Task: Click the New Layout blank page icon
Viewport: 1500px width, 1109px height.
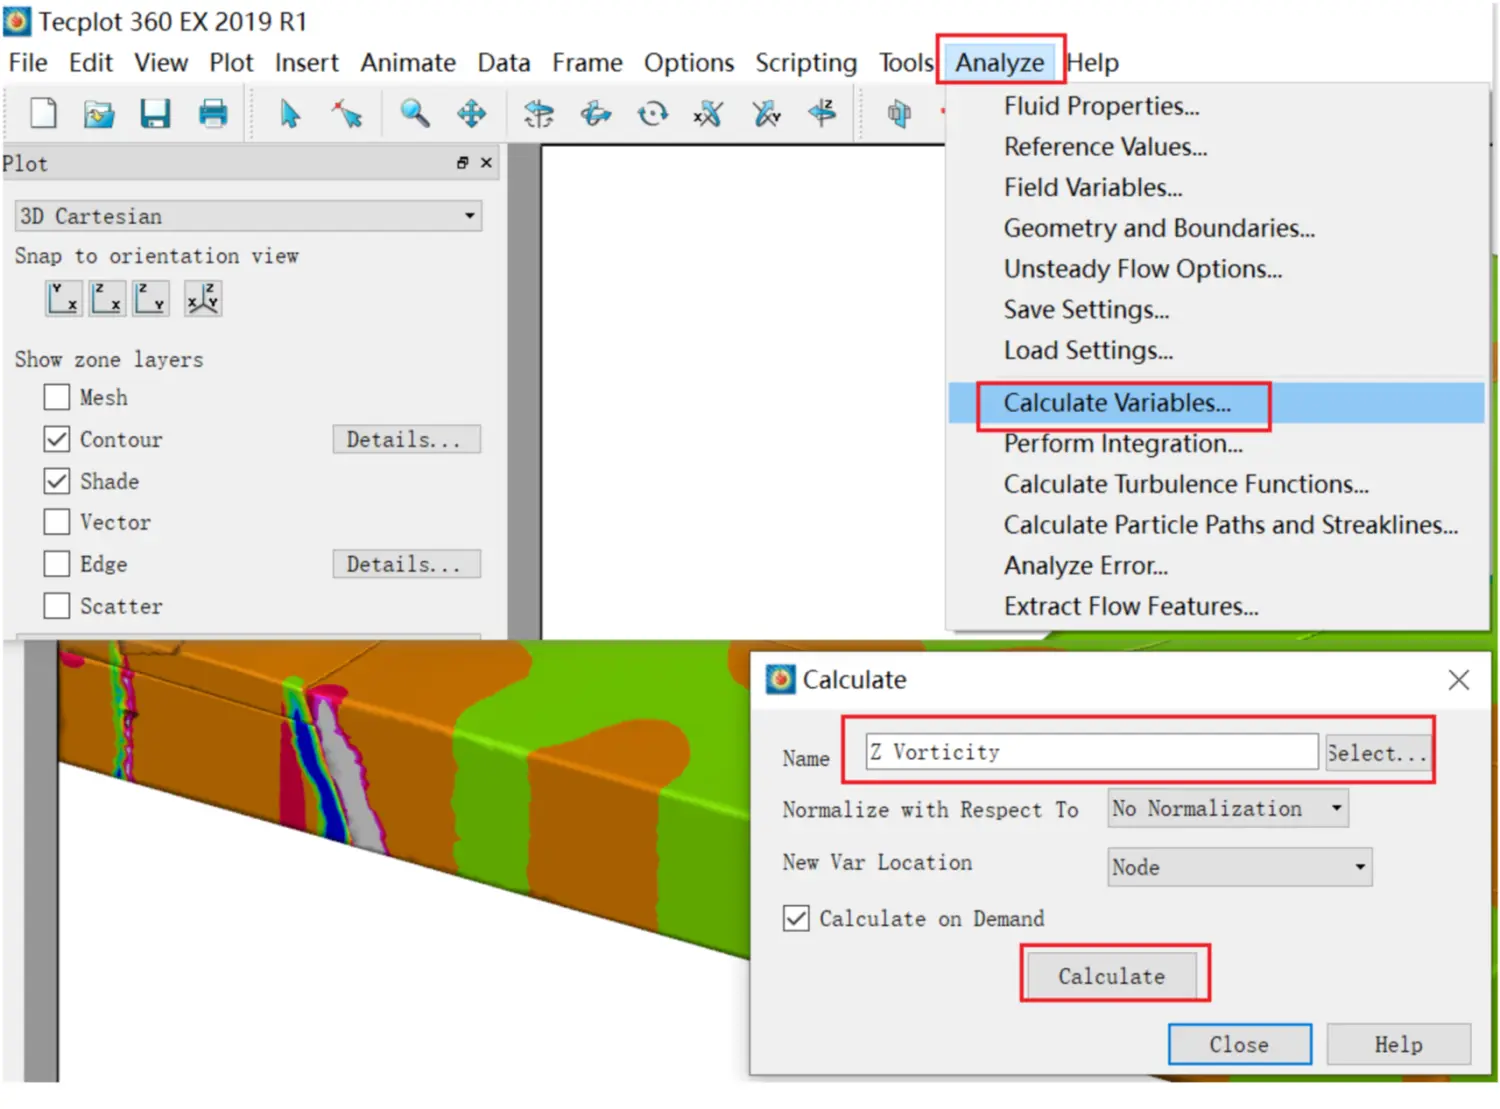Action: [x=42, y=113]
